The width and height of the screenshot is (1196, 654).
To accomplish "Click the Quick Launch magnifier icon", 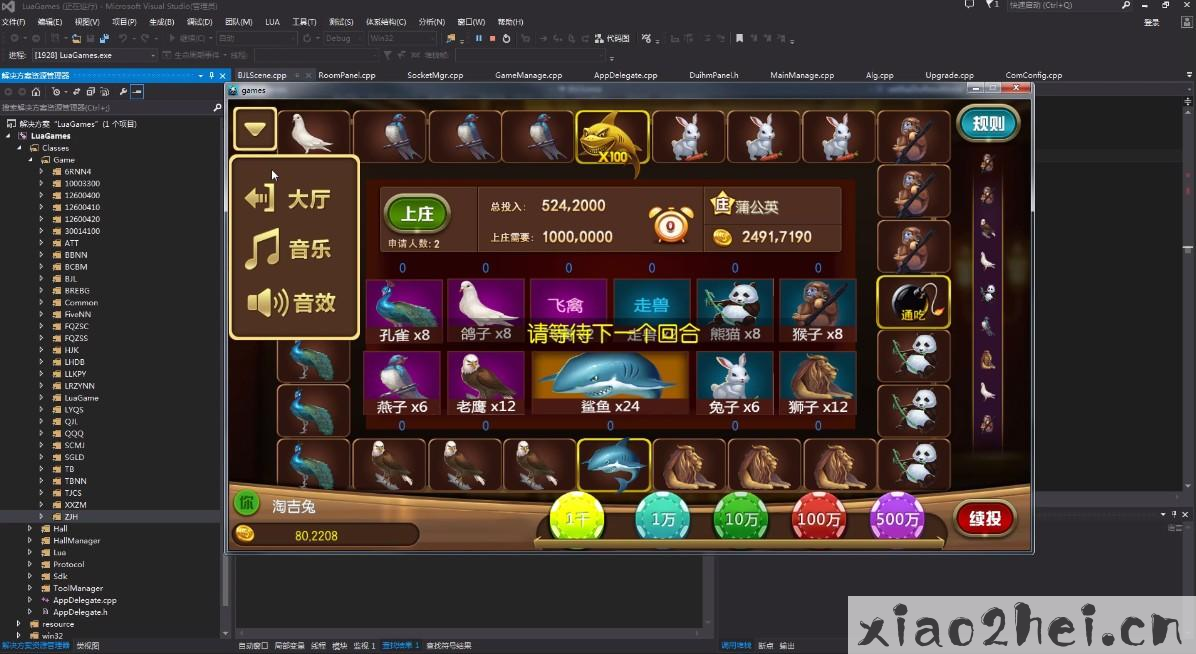I will pos(1126,5).
